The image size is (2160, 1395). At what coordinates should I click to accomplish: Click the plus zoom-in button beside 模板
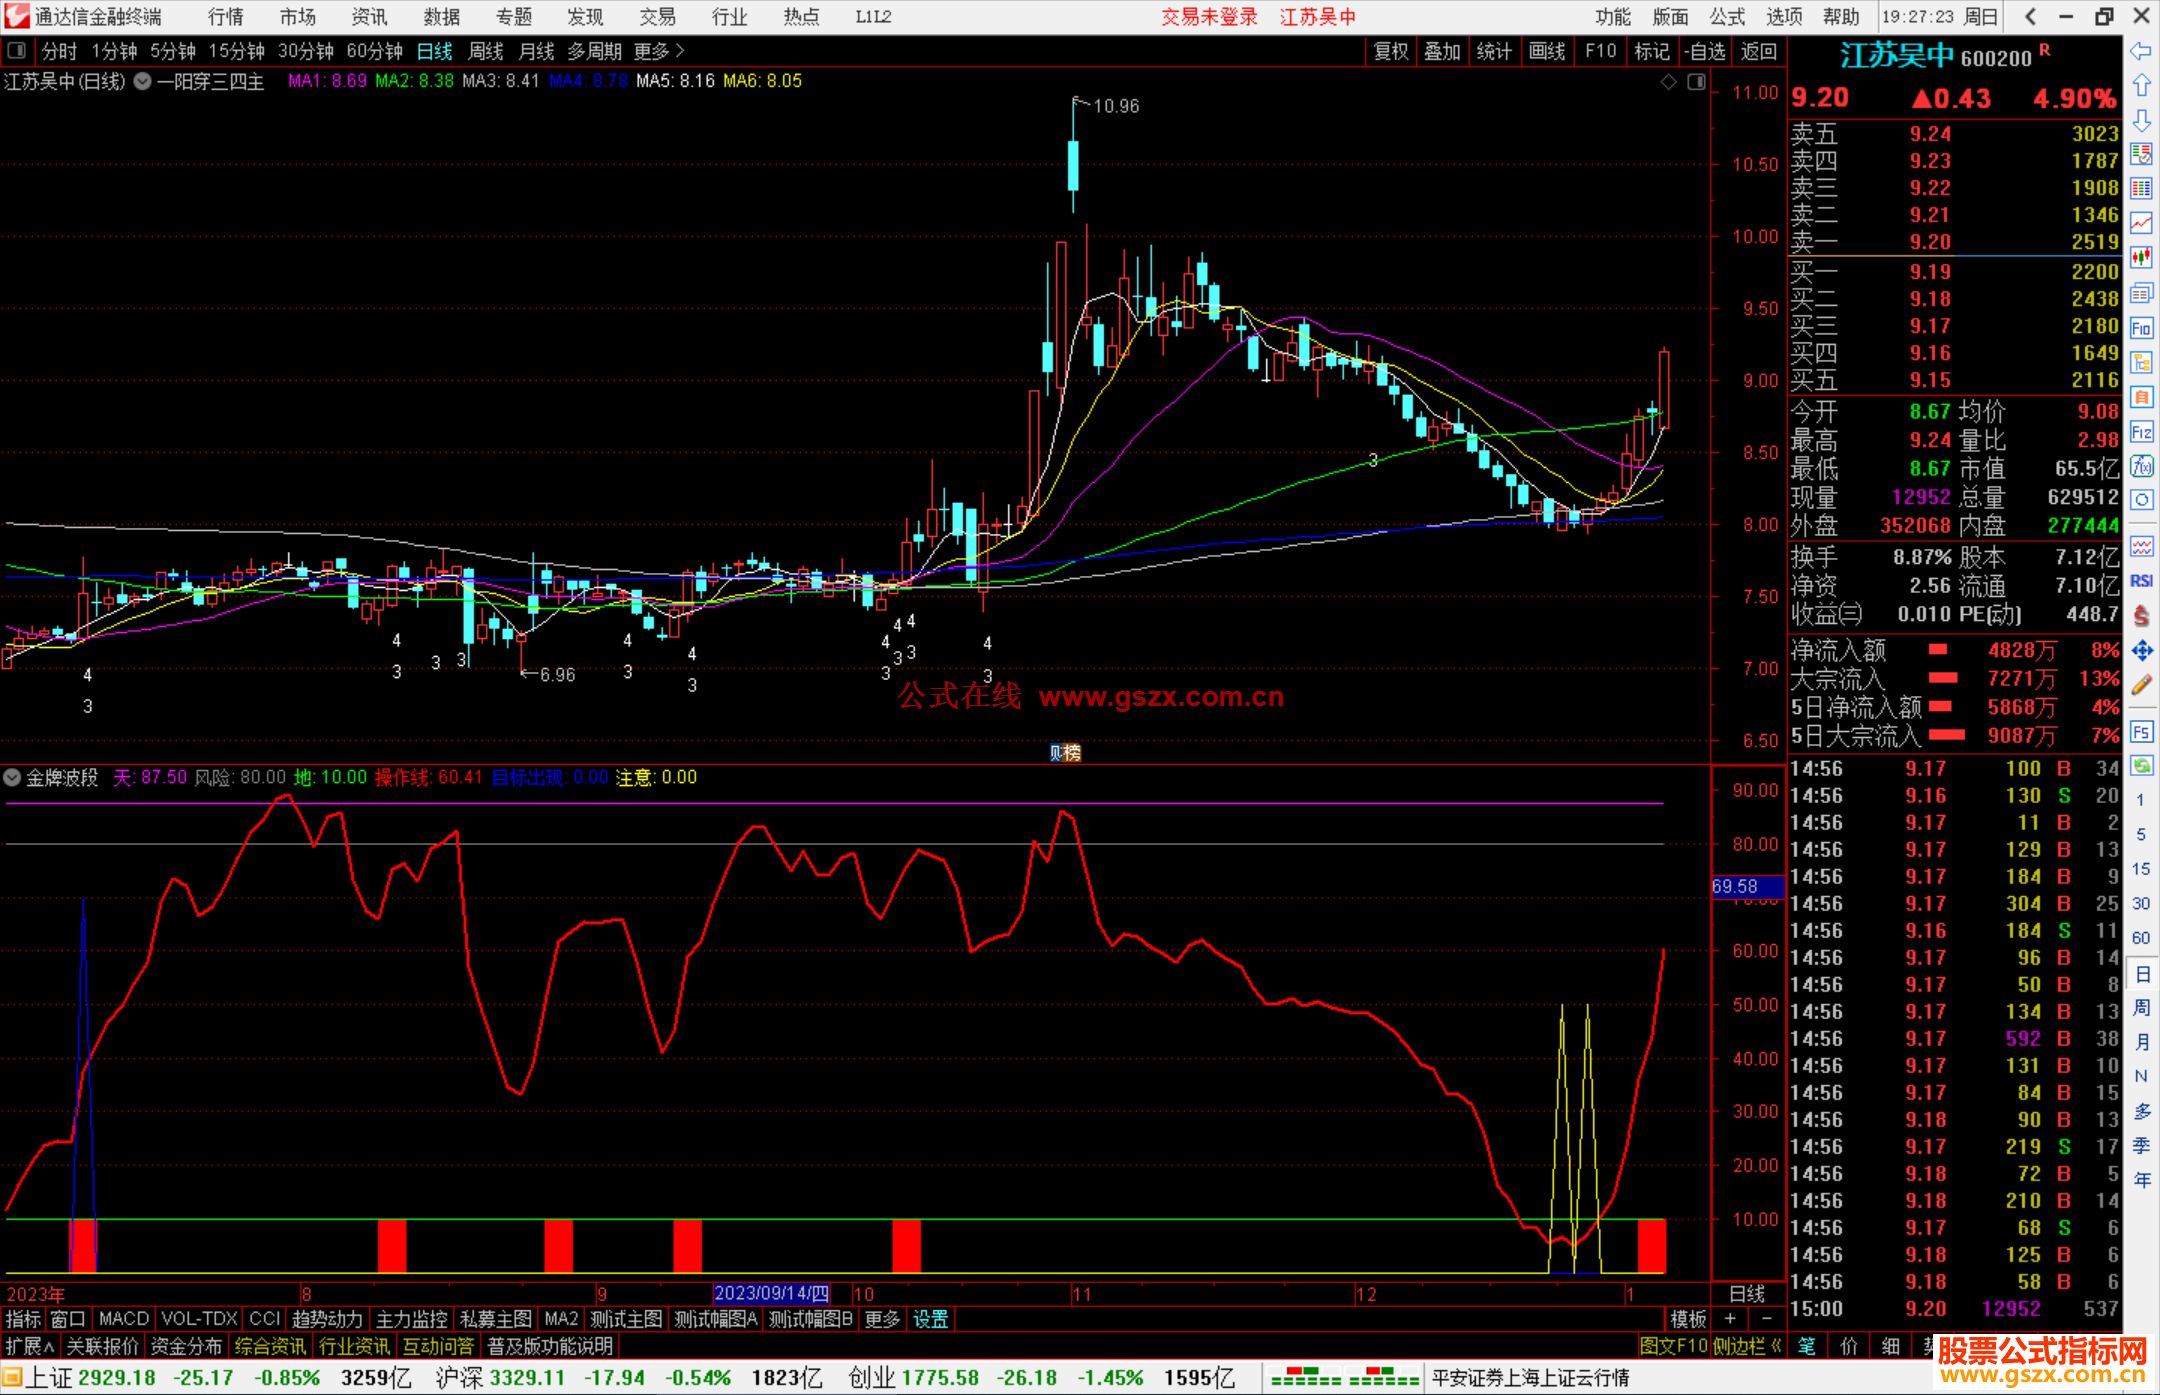pyautogui.click(x=1730, y=1319)
